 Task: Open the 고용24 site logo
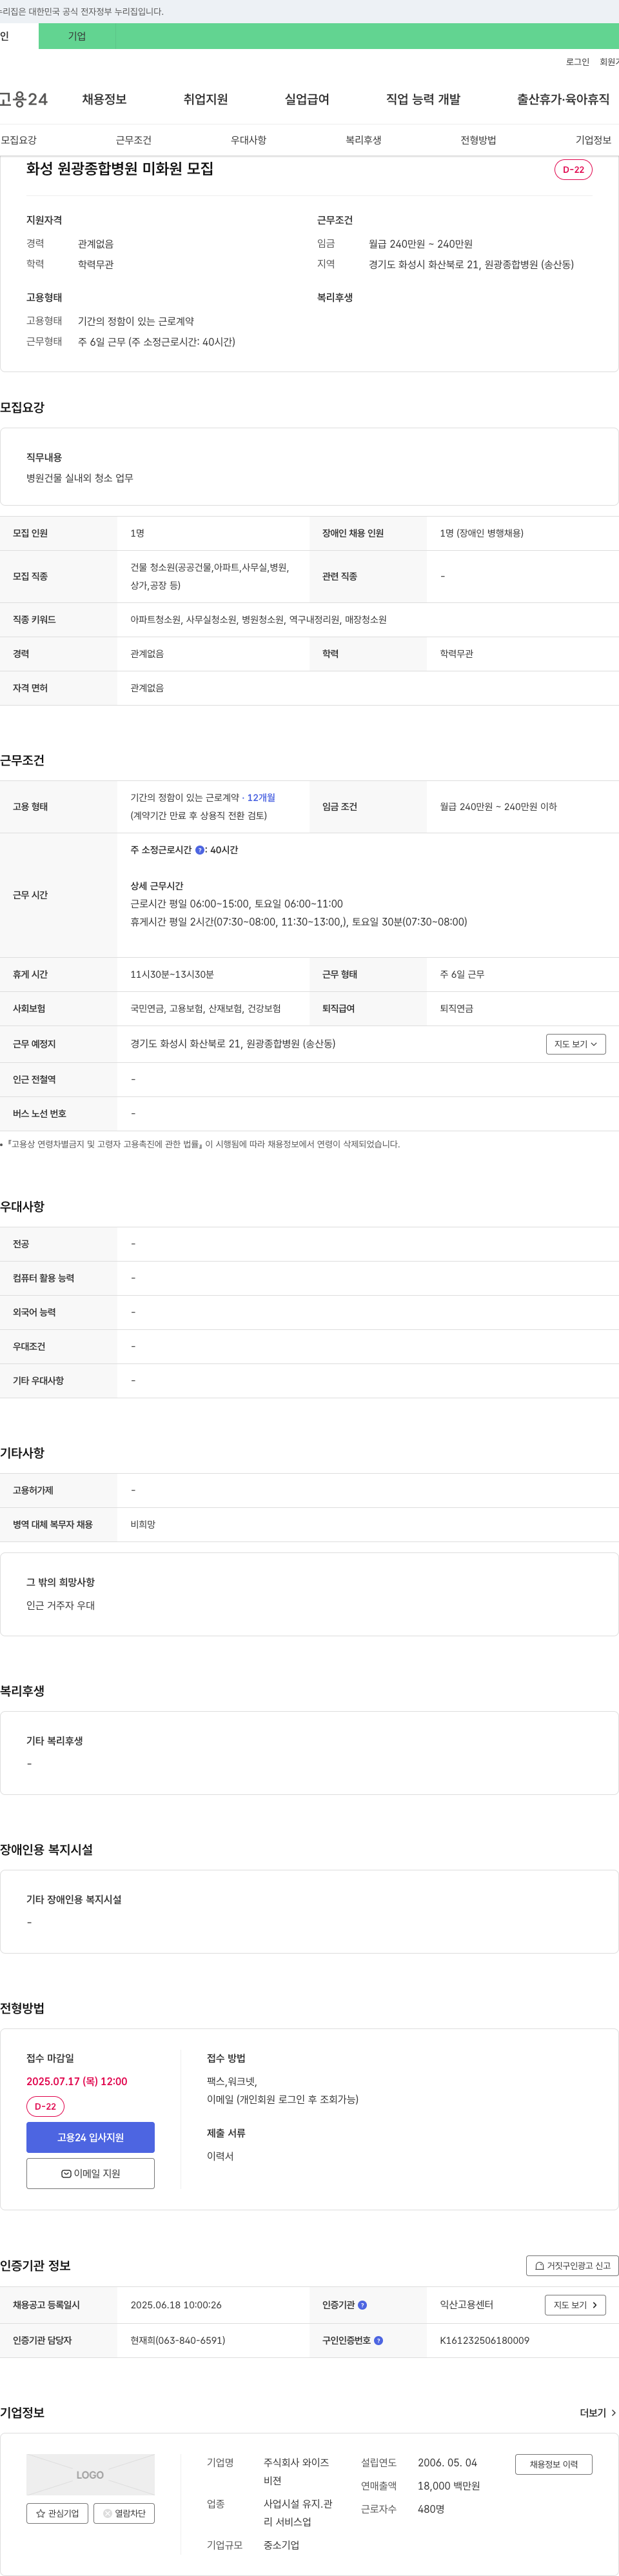[x=24, y=99]
